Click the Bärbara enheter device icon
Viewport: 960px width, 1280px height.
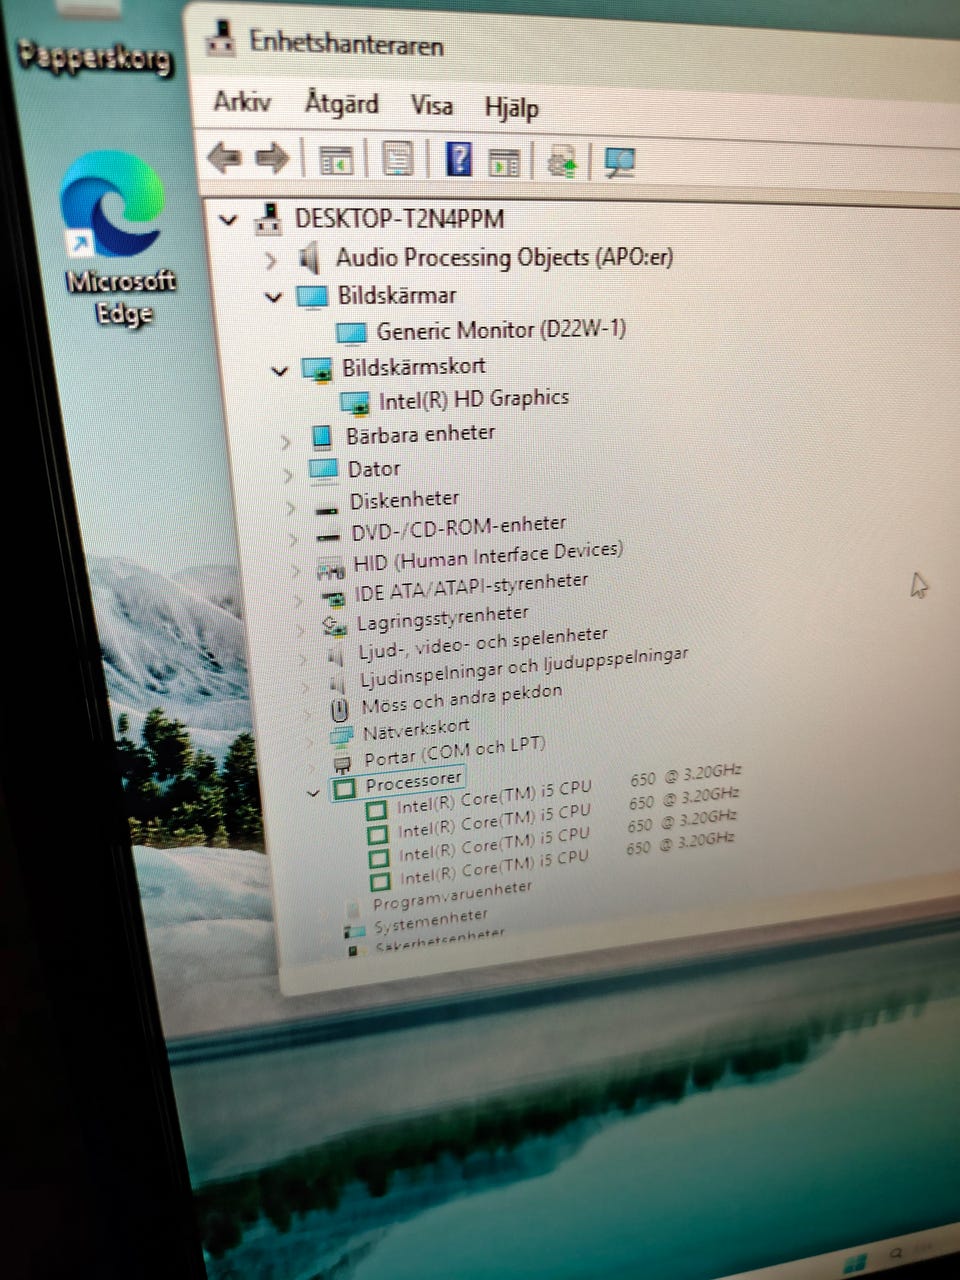tap(322, 436)
